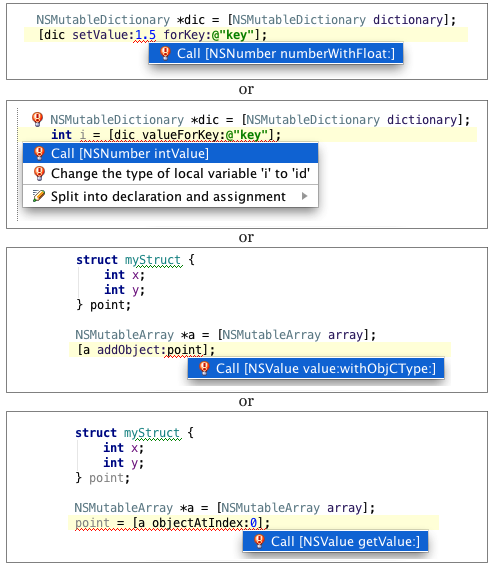
Task: Click underlined point argument in addObject call
Action: click(x=184, y=350)
